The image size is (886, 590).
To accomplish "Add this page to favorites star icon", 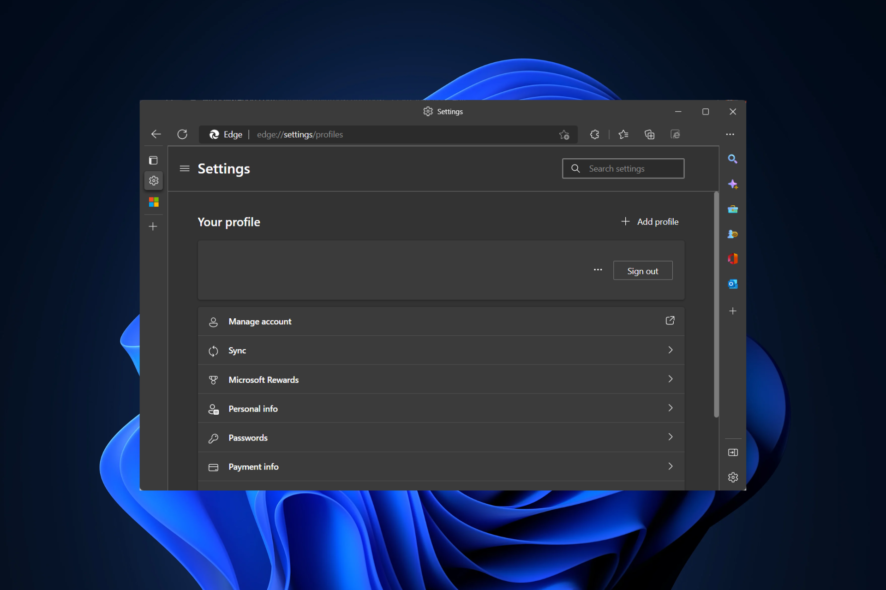I will pyautogui.click(x=564, y=135).
